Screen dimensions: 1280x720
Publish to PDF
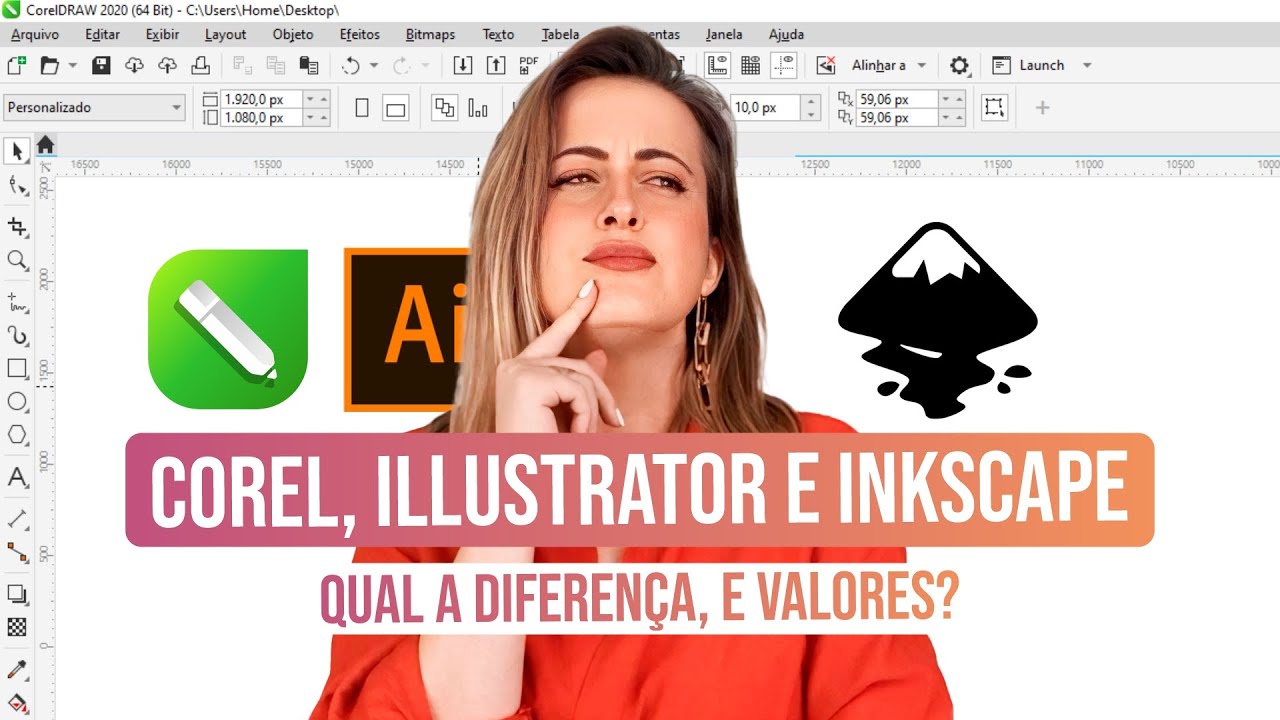pyautogui.click(x=529, y=65)
